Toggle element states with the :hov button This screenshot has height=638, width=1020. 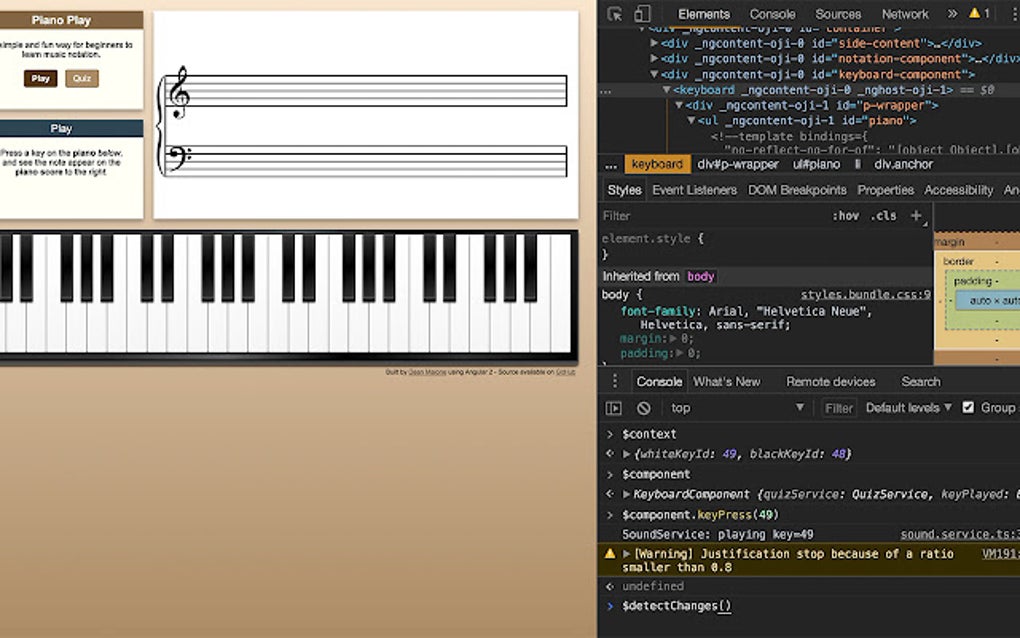pos(846,215)
